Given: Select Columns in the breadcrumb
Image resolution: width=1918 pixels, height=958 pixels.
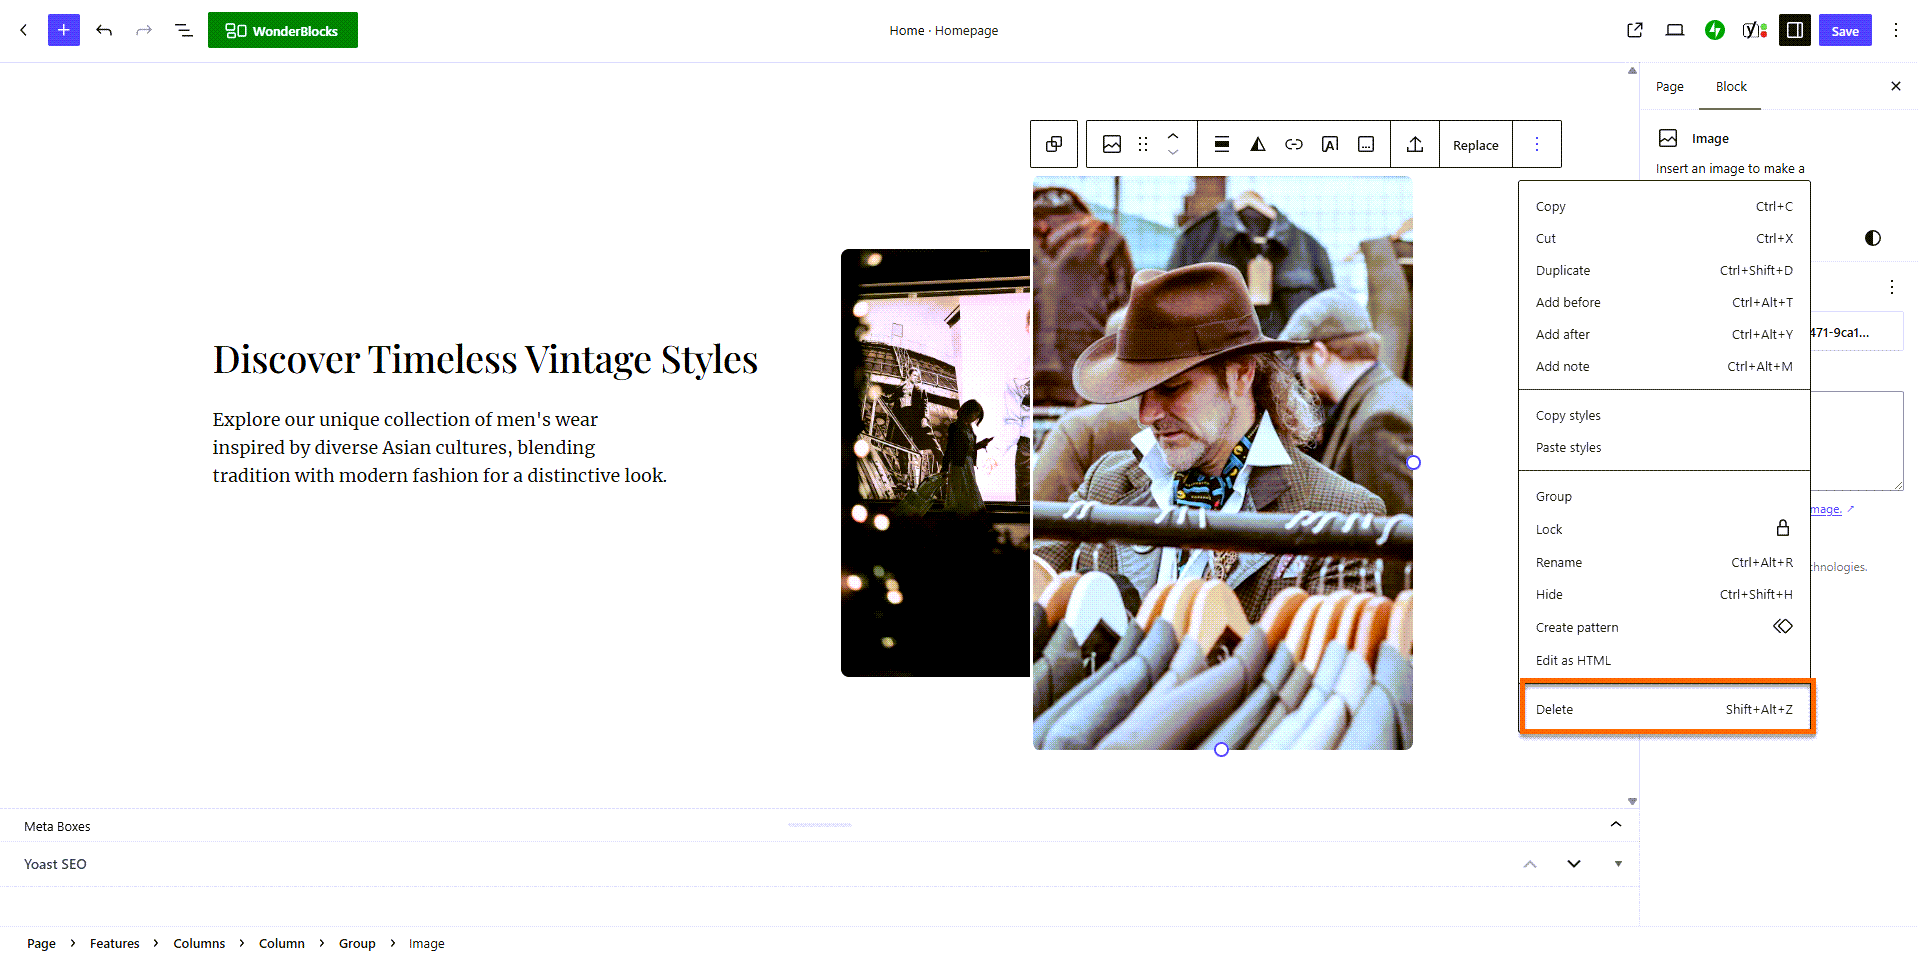Looking at the screenshot, I should pyautogui.click(x=199, y=943).
